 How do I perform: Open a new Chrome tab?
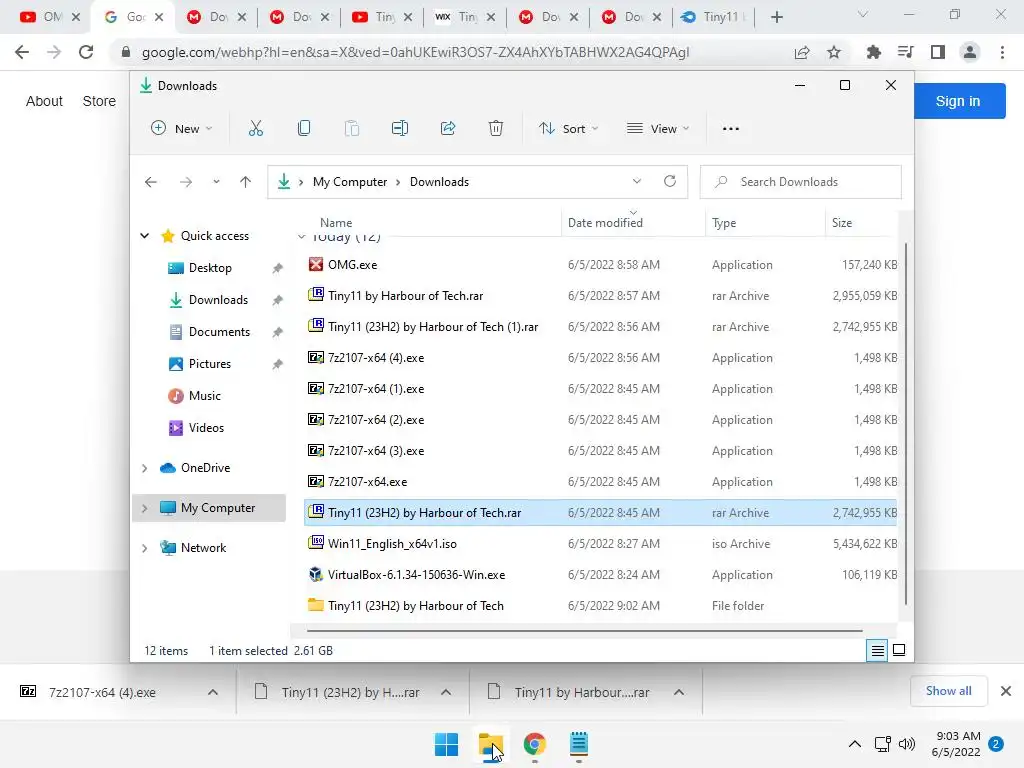tap(776, 17)
